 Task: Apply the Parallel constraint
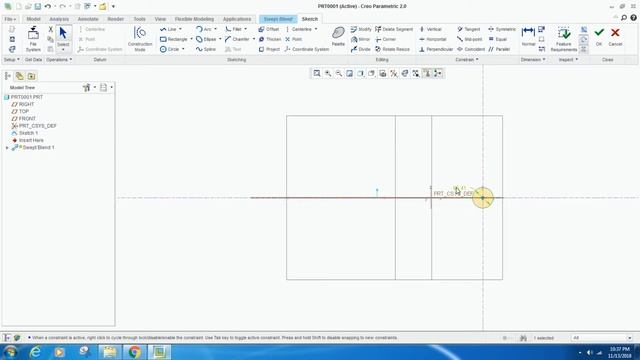tap(499, 49)
